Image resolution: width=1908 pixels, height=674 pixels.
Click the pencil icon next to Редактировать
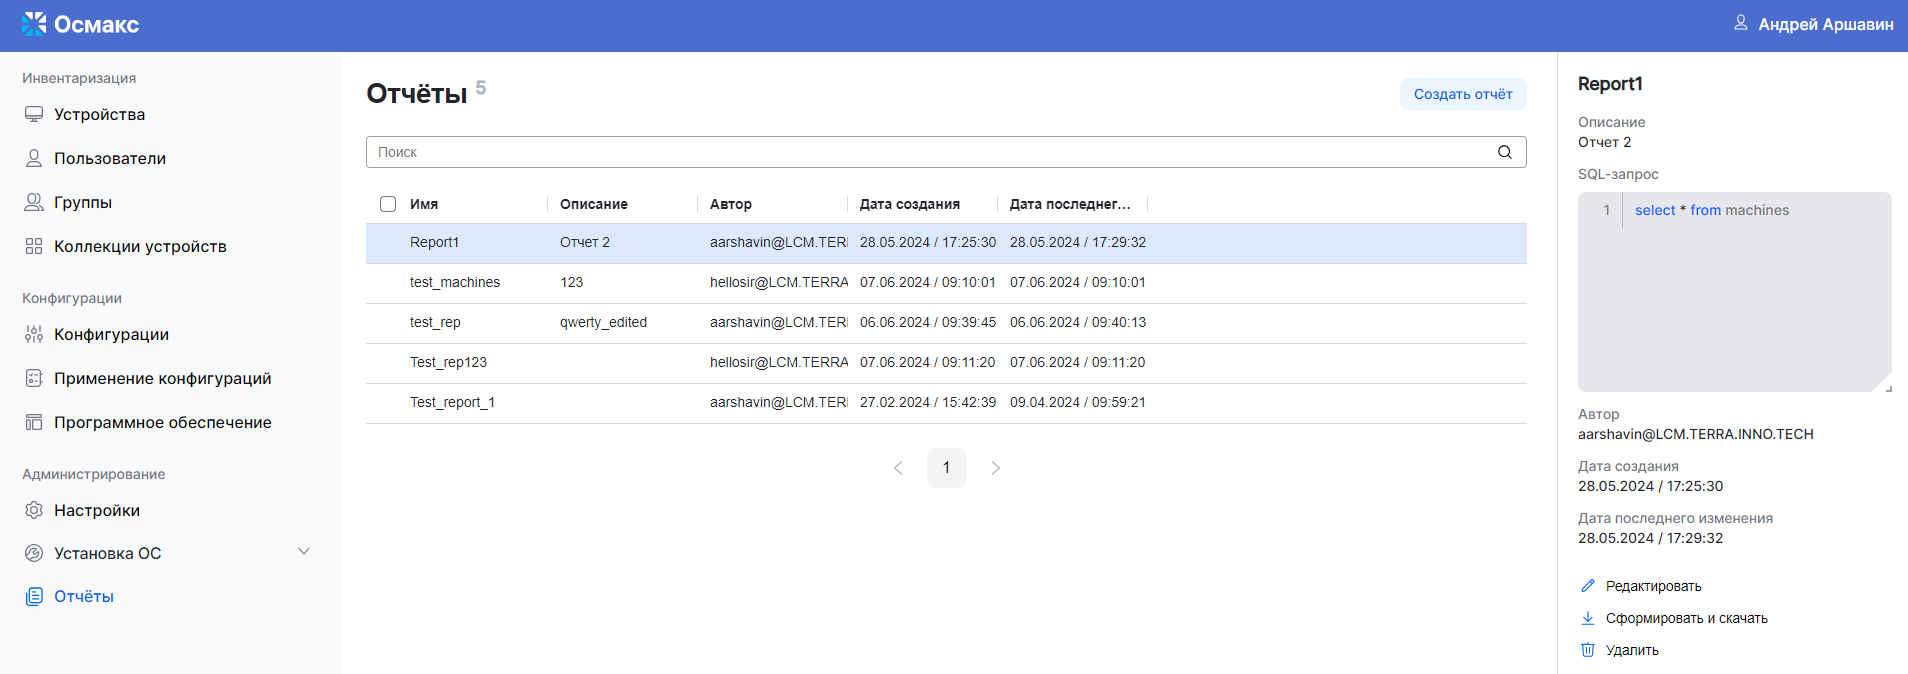1587,586
